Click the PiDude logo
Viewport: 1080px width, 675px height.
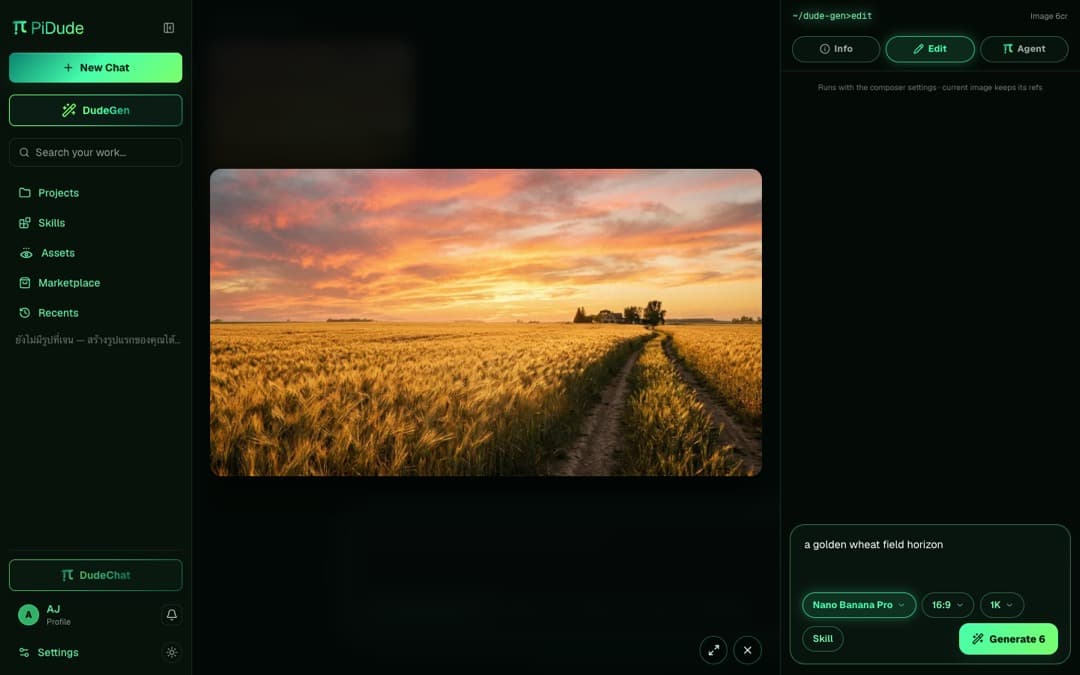pos(48,28)
